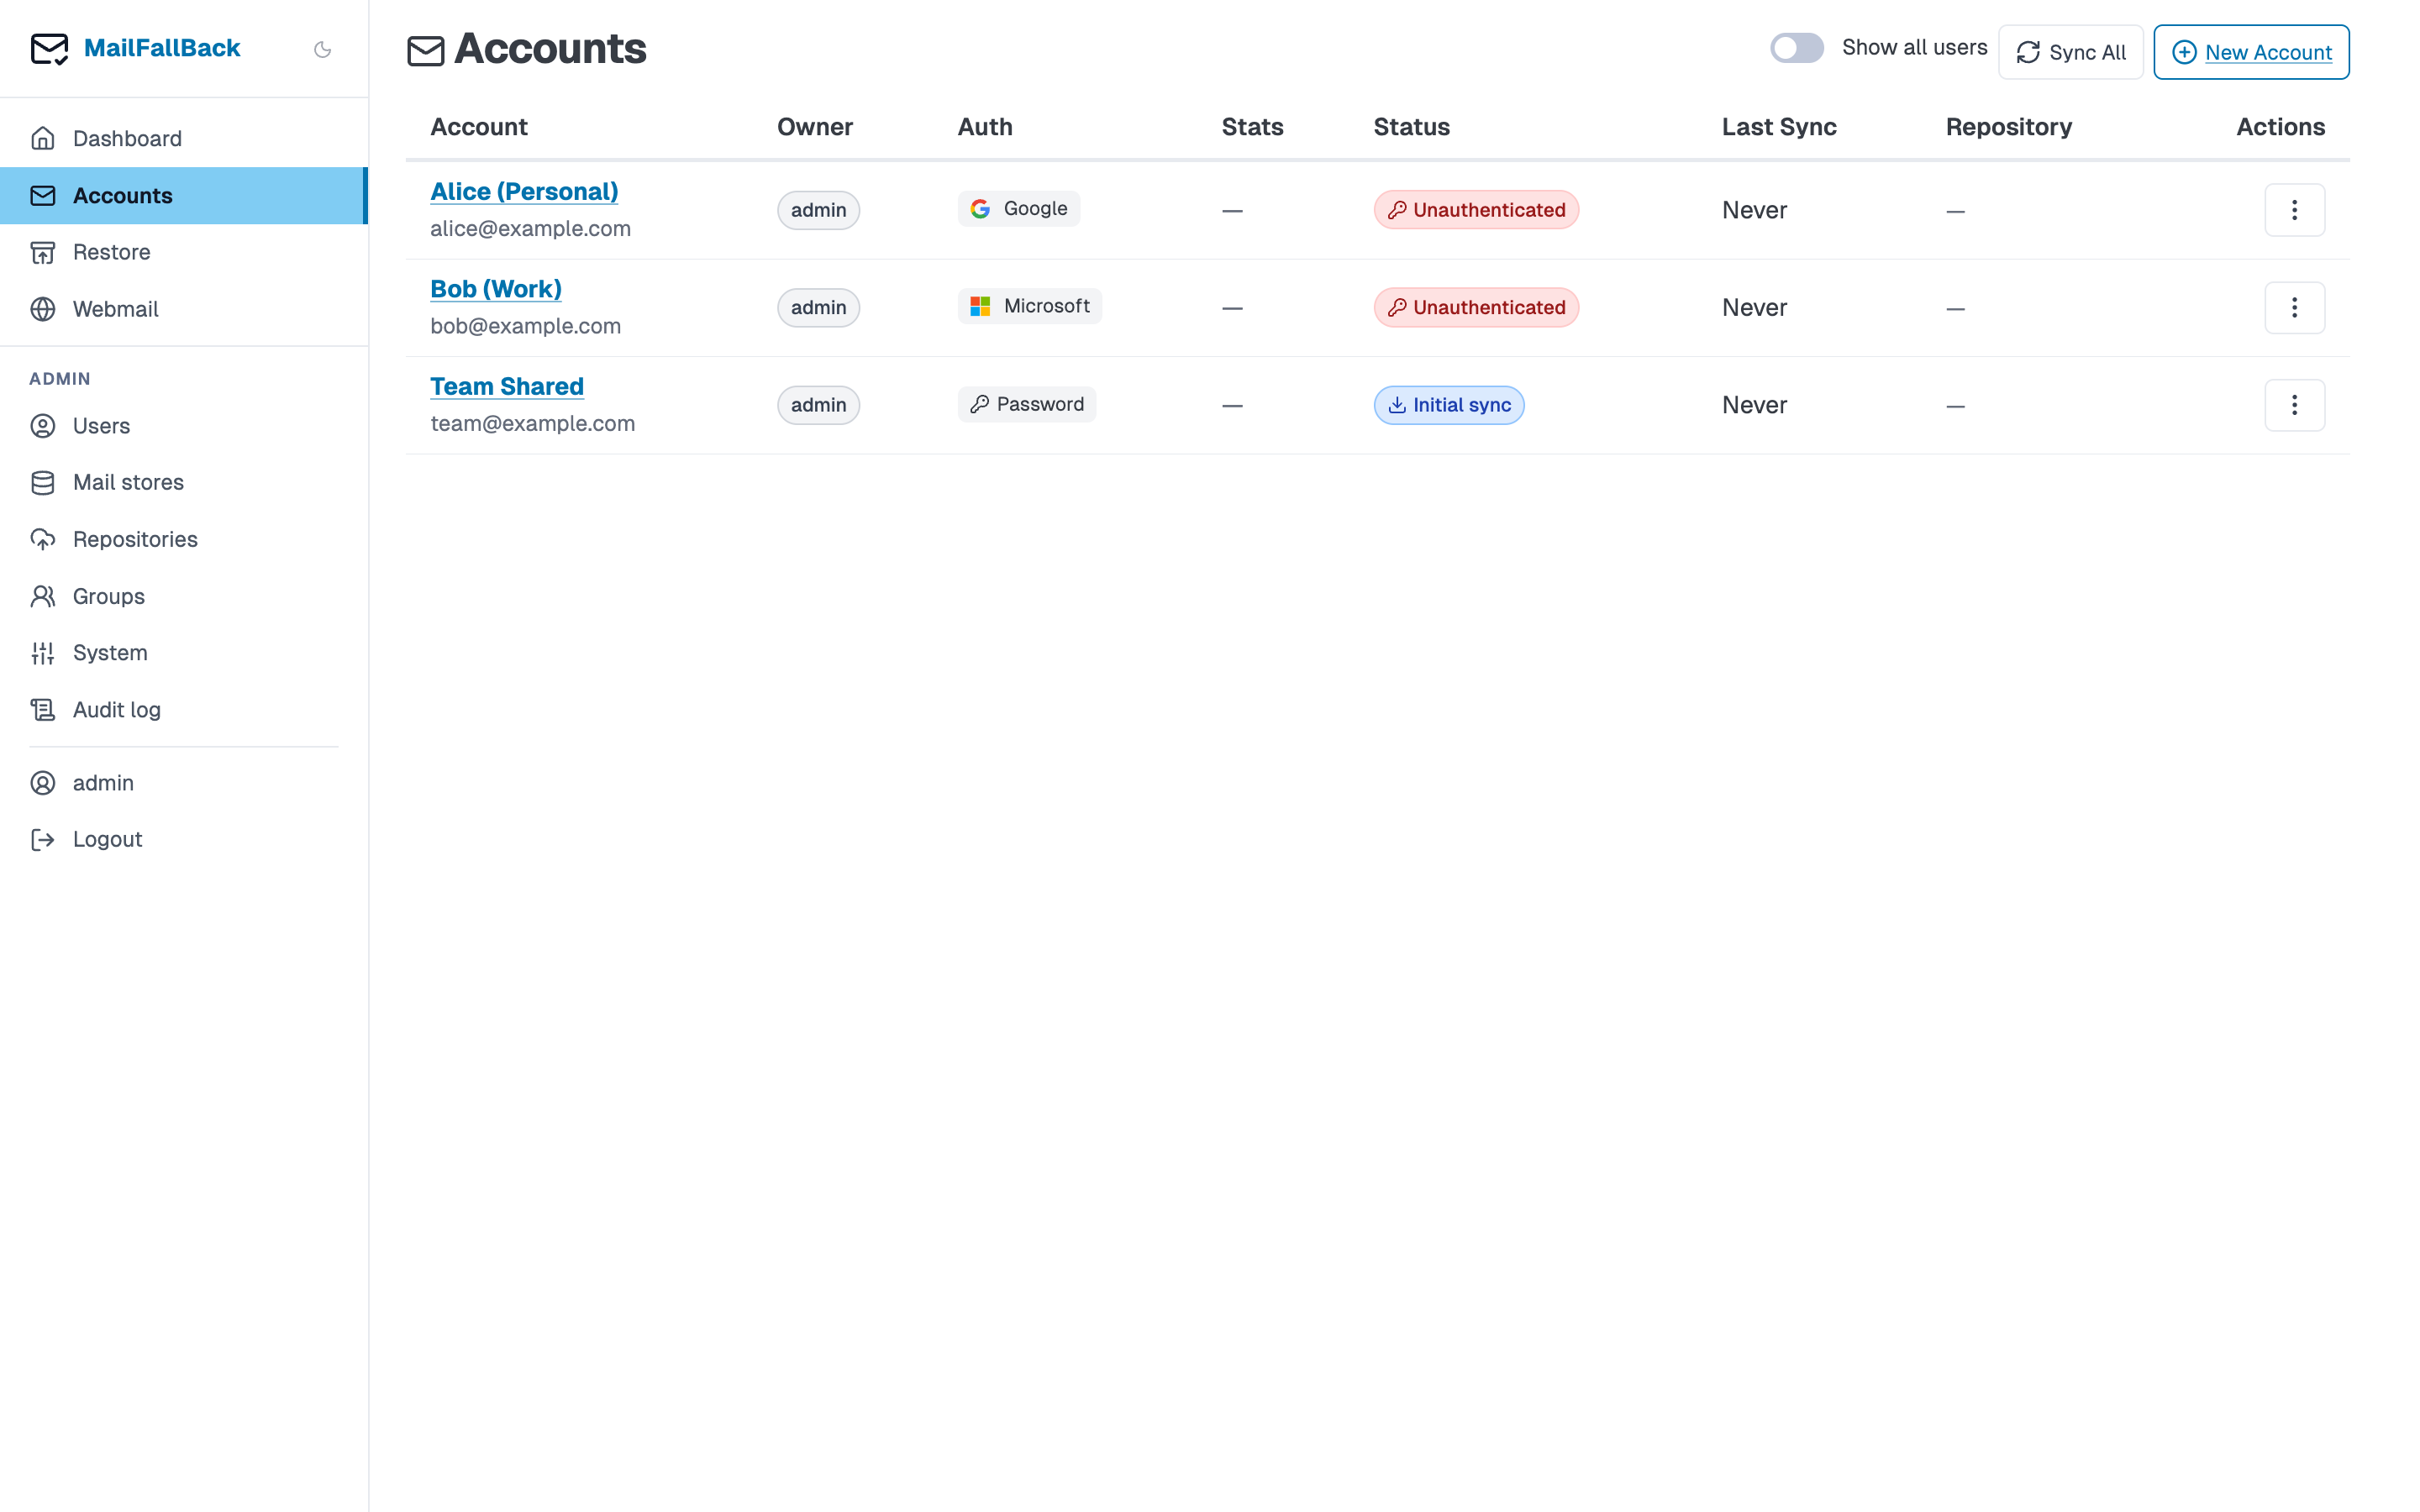Click the Dashboard home icon
The height and width of the screenshot is (1512, 2420).
43,138
